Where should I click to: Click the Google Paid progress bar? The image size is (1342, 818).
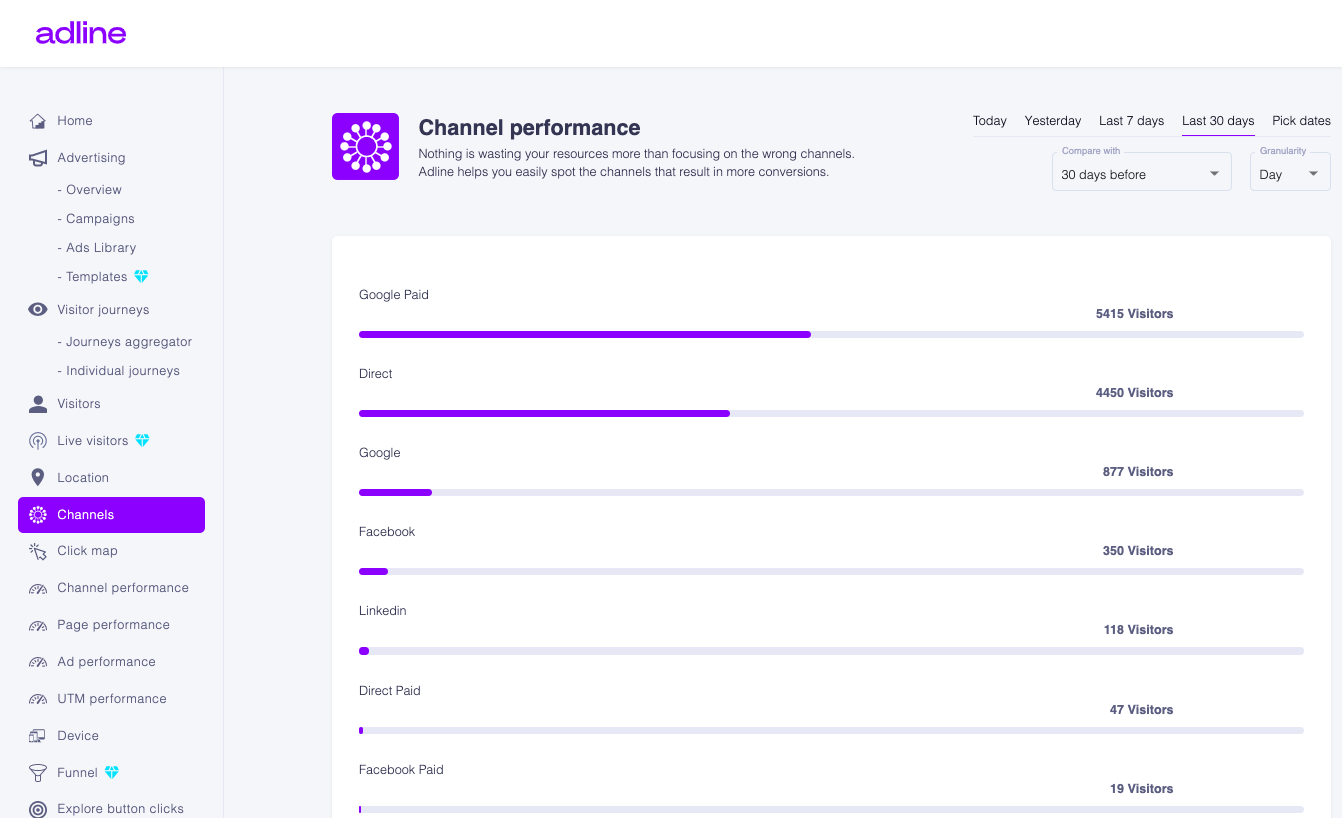coord(831,334)
